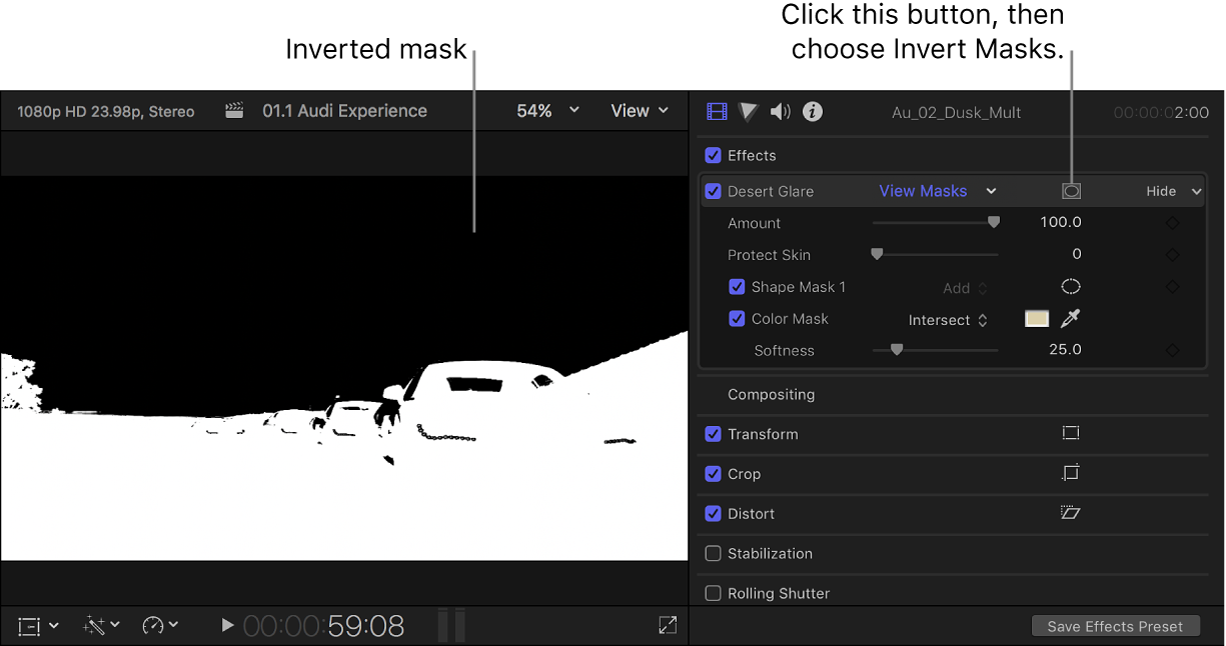Screen dimensions: 1226x646
Task: Open the Audio inspector speaker icon
Action: [780, 111]
